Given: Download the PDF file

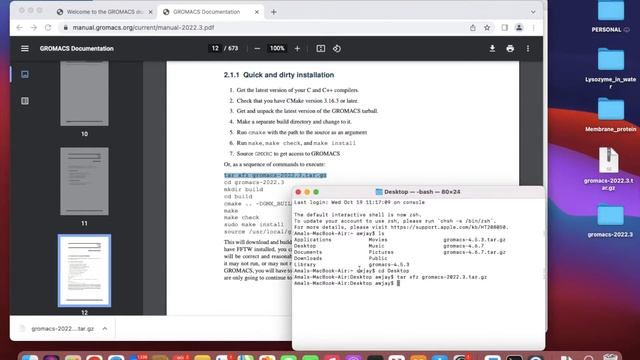Looking at the screenshot, I should tap(492, 49).
